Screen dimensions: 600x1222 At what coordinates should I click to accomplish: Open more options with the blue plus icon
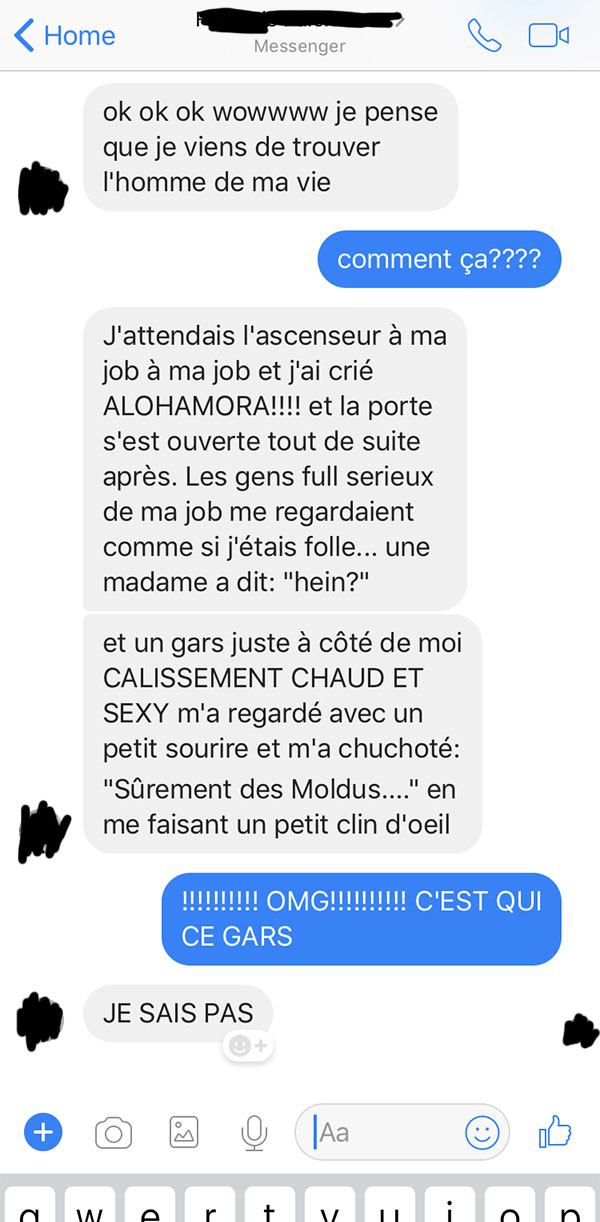click(42, 1132)
